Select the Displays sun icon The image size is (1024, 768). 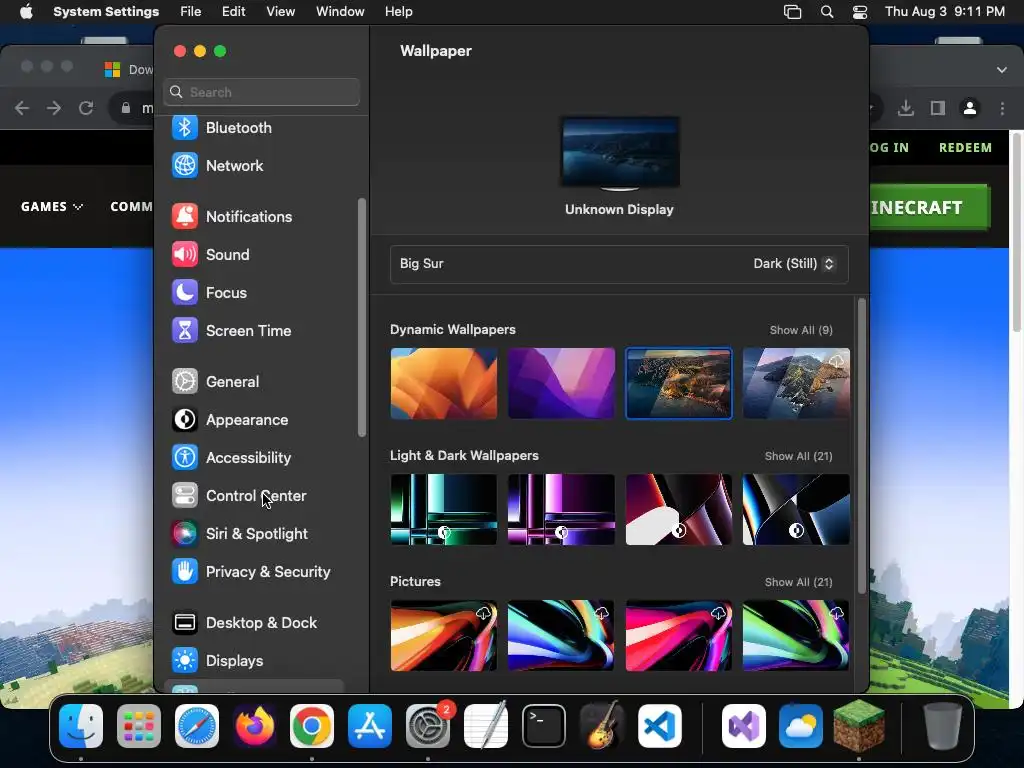185,660
